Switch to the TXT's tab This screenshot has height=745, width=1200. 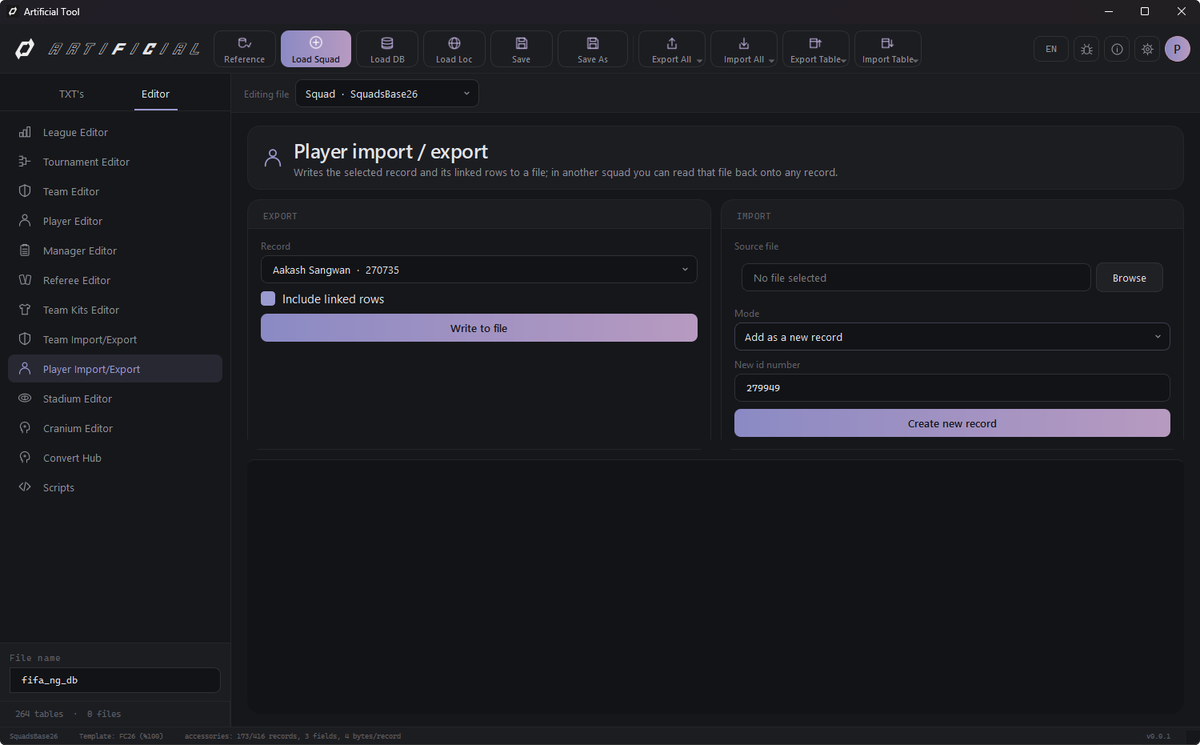pos(72,94)
